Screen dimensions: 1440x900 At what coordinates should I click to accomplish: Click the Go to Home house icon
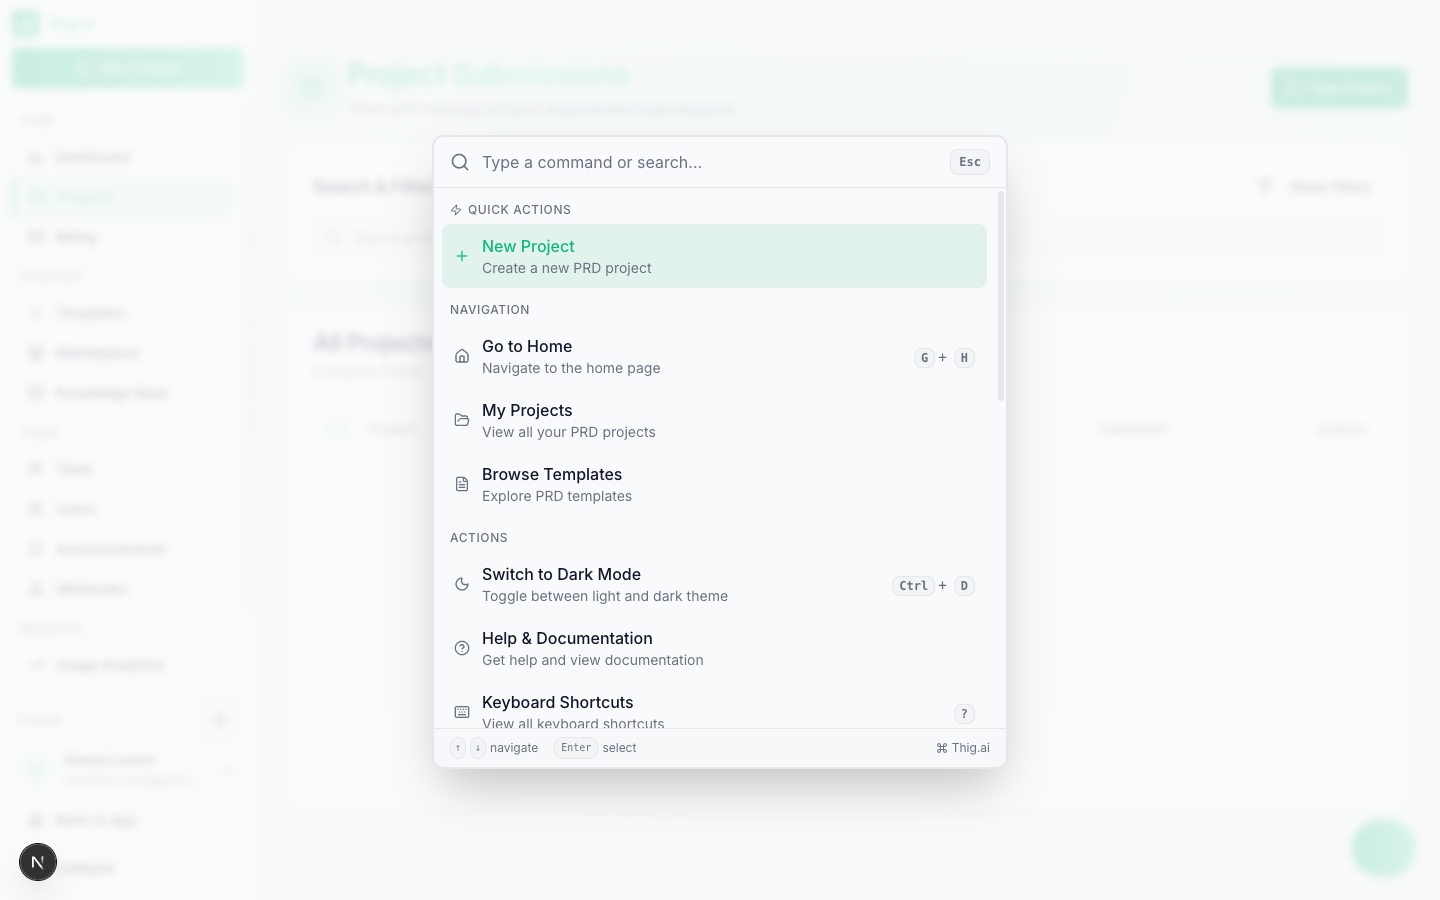point(461,355)
